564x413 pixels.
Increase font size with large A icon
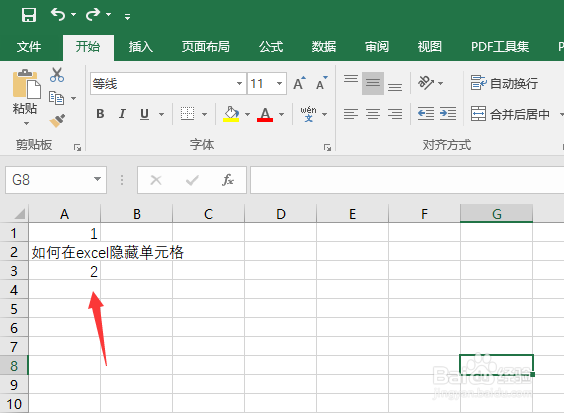point(300,83)
